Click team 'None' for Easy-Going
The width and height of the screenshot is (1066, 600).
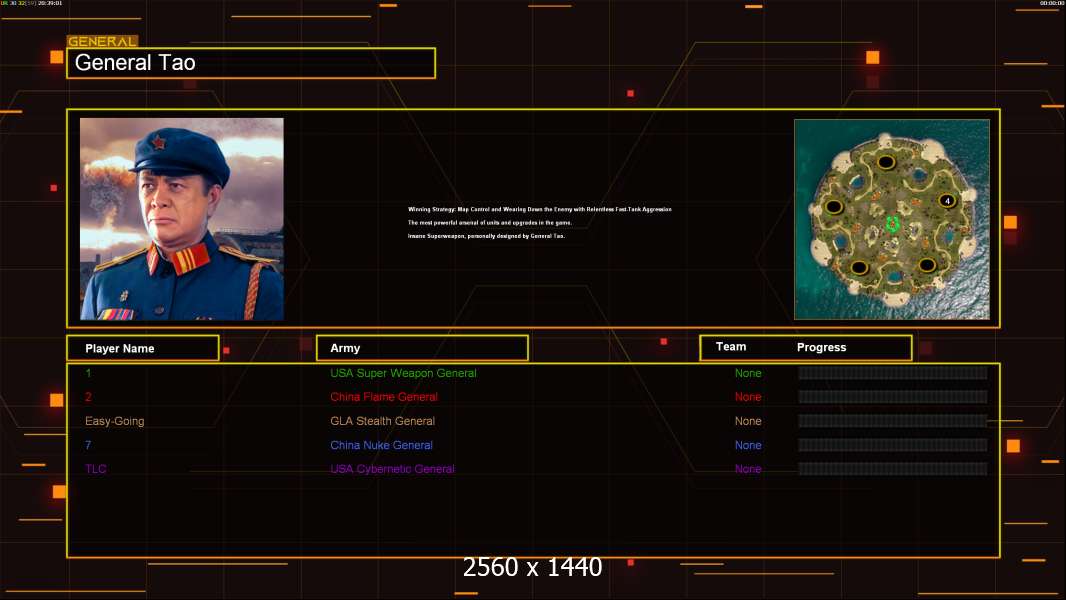[748, 421]
